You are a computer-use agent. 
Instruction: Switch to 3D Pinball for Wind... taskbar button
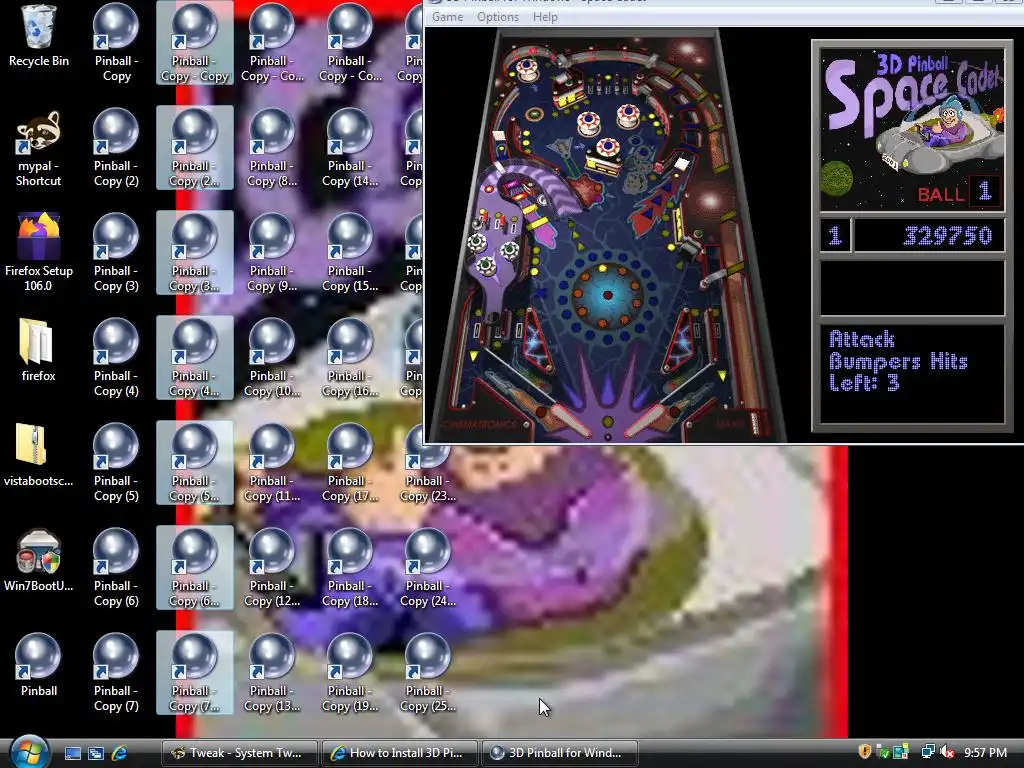coord(559,753)
